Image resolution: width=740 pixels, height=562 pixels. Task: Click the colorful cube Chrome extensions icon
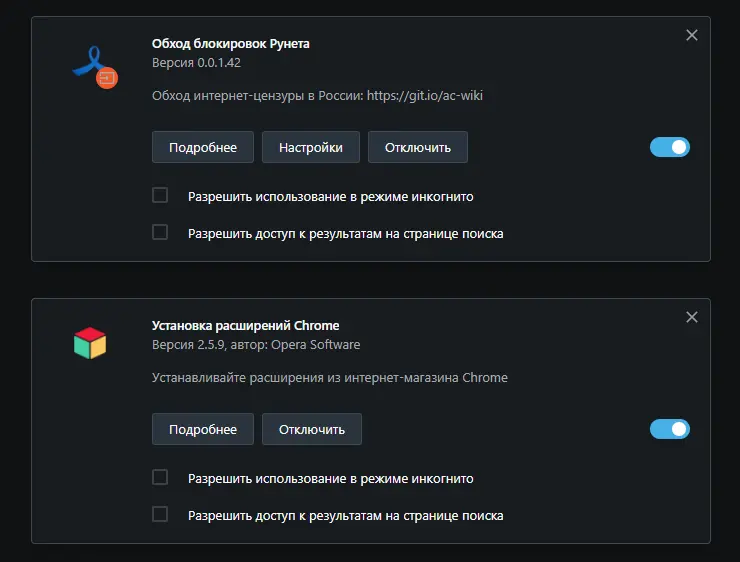(90, 343)
